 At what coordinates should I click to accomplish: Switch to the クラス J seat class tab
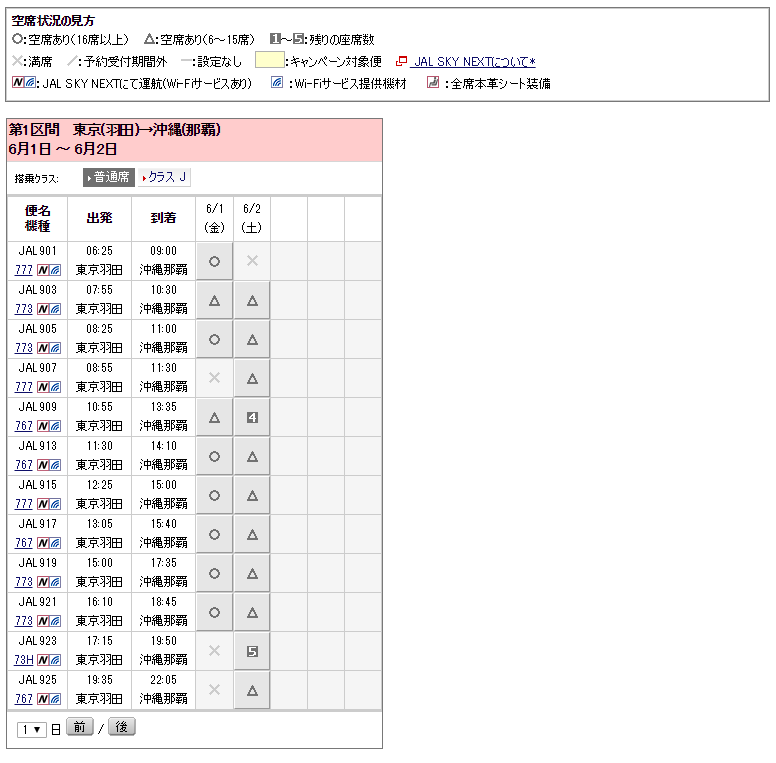(165, 177)
